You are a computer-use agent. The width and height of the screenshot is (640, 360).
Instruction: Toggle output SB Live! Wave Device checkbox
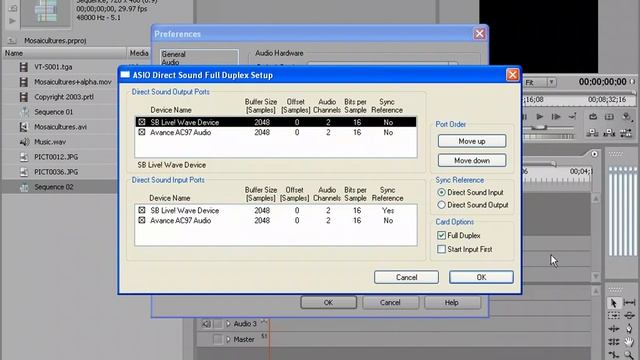point(142,122)
